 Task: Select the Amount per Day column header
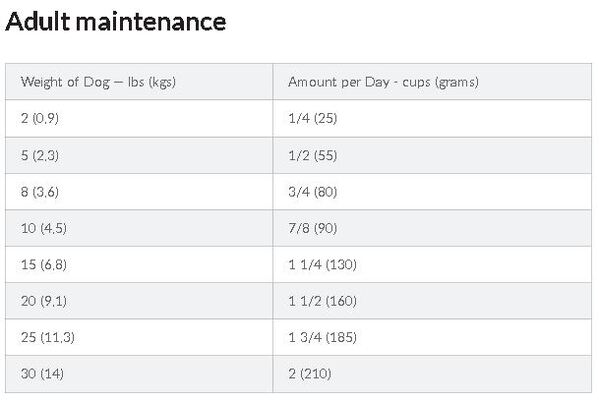click(432, 82)
